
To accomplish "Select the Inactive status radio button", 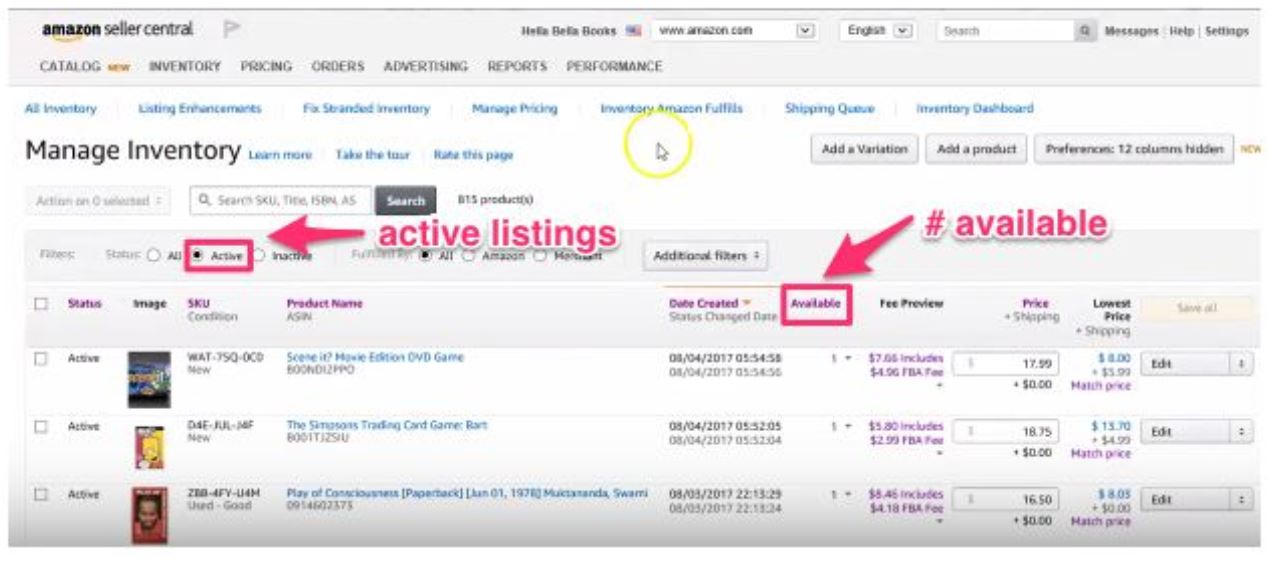I will (258, 256).
